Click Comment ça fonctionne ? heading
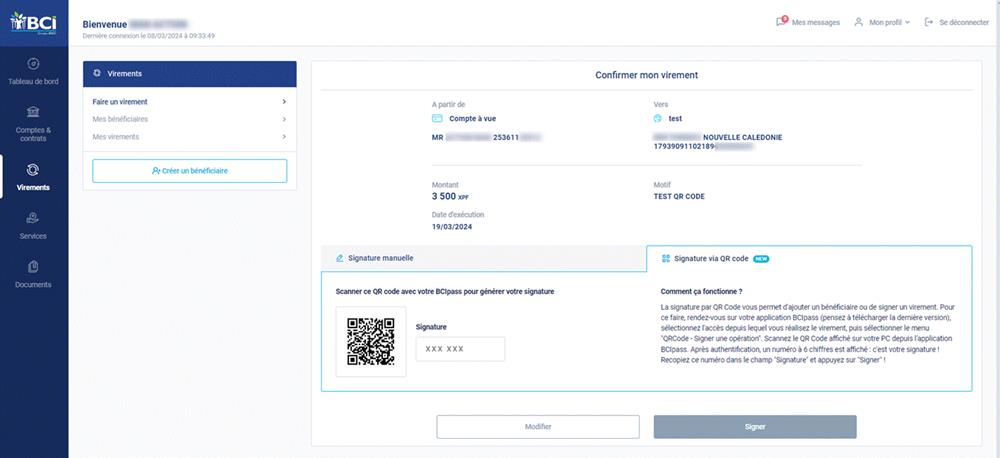Image resolution: width=1000 pixels, height=458 pixels. click(701, 292)
